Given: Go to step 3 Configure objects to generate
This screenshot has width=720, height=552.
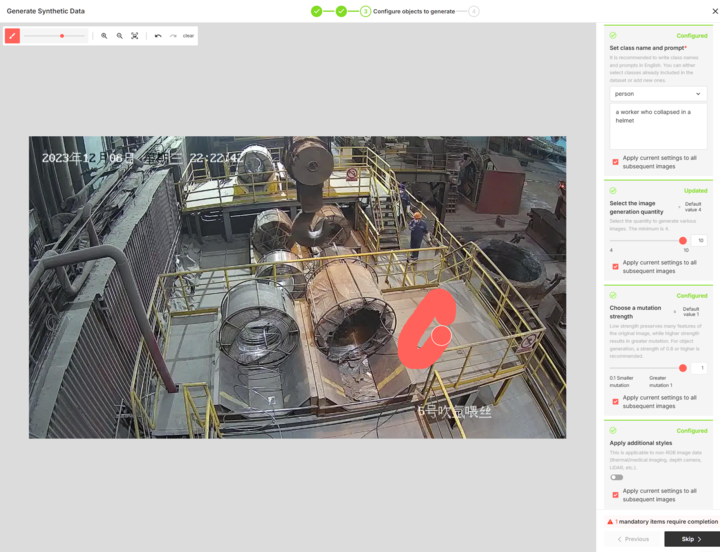Looking at the screenshot, I should [x=366, y=11].
